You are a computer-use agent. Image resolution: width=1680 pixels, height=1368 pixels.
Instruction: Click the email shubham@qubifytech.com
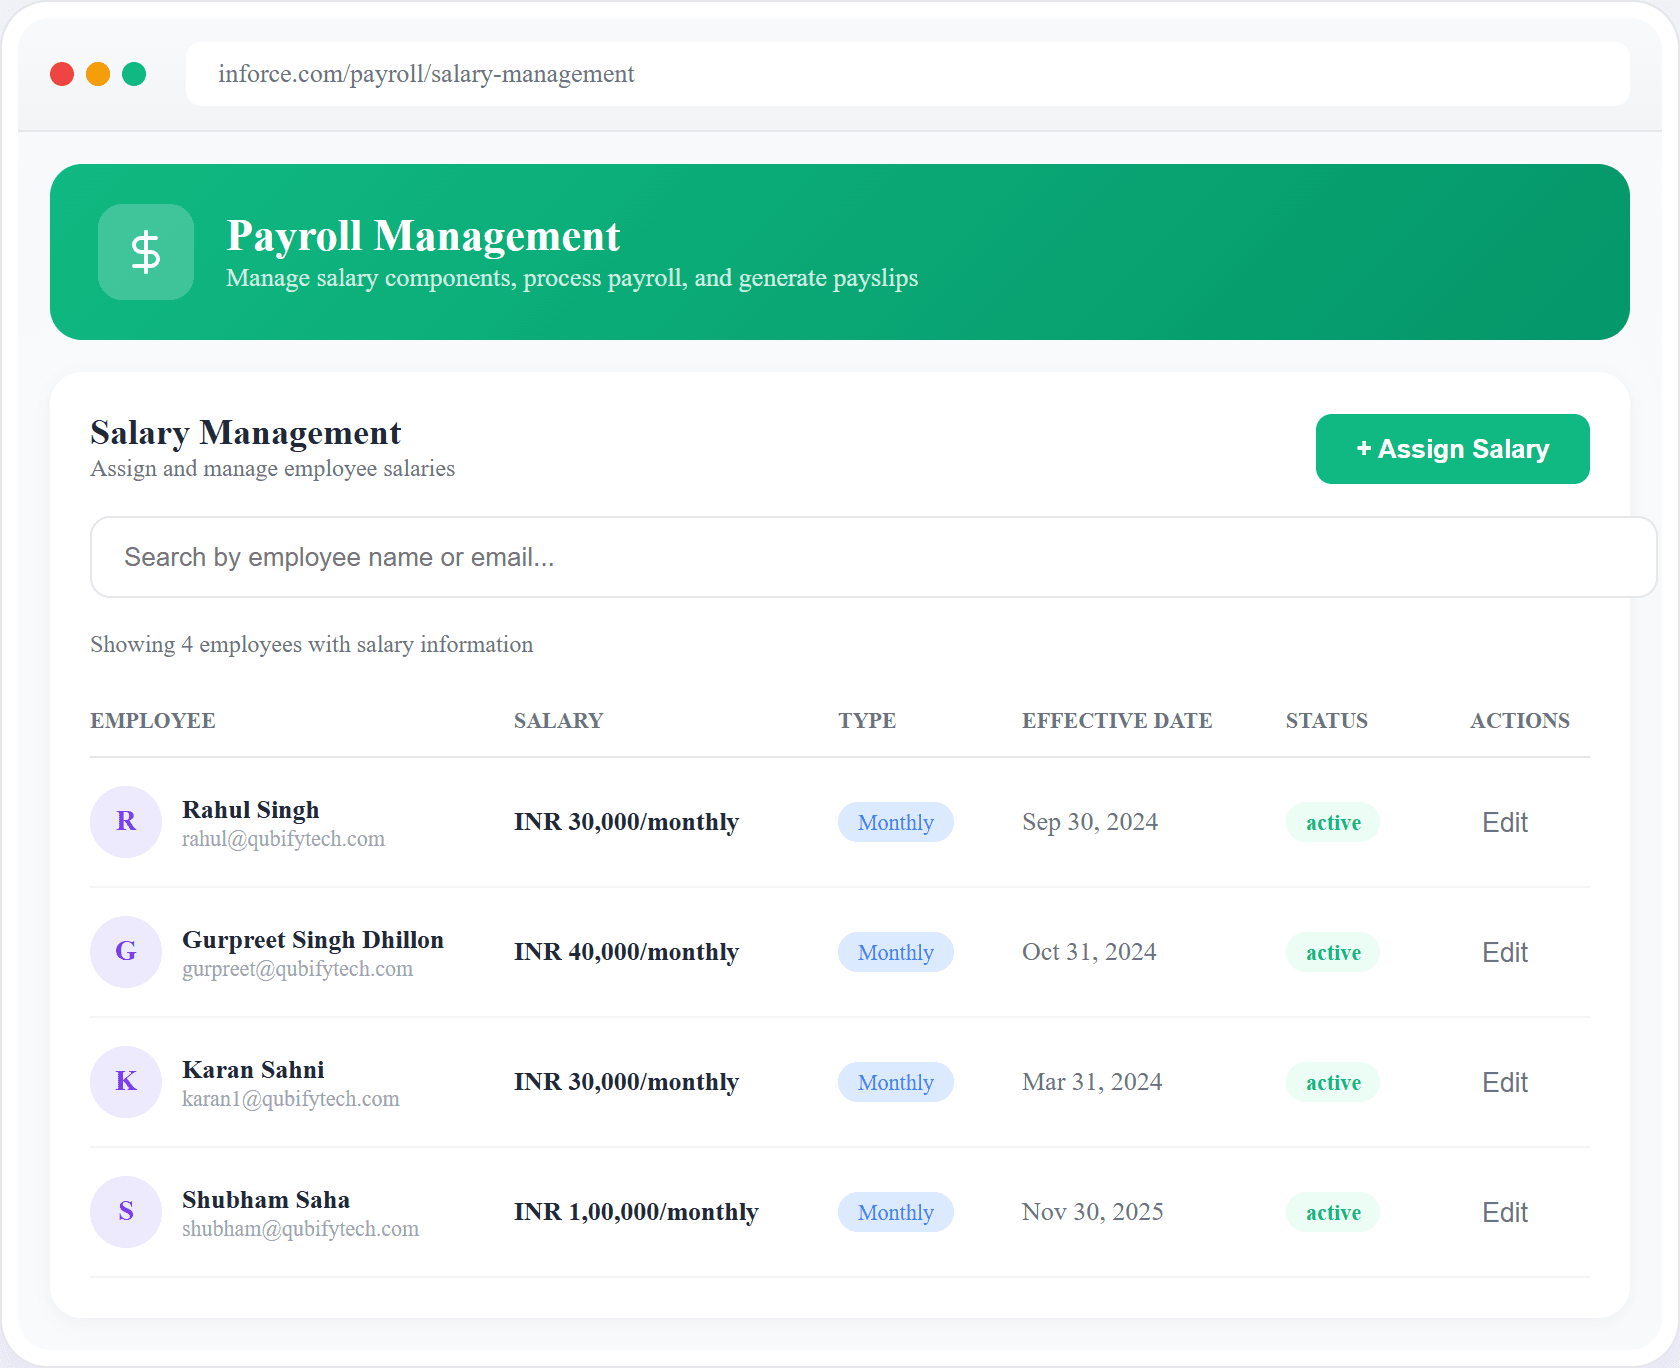coord(300,1229)
